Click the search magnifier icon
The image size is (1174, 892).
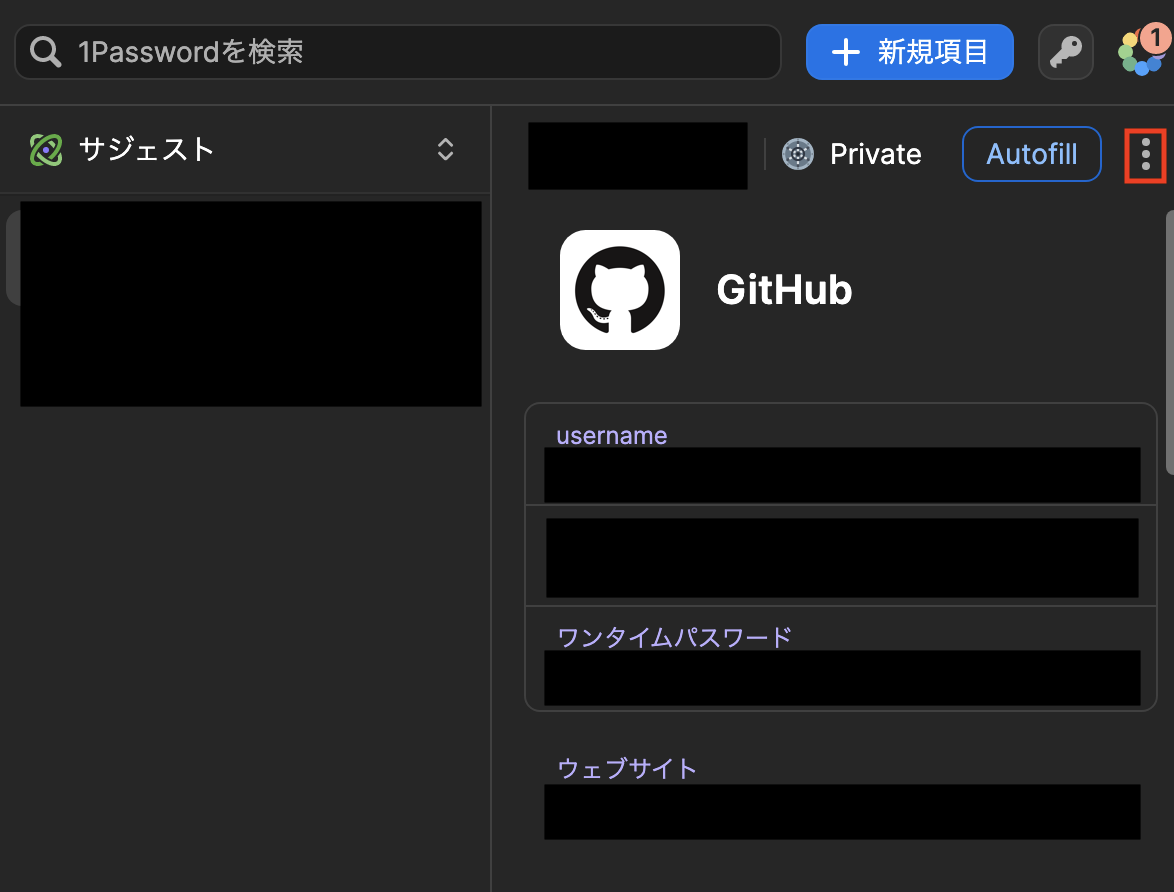pos(44,51)
